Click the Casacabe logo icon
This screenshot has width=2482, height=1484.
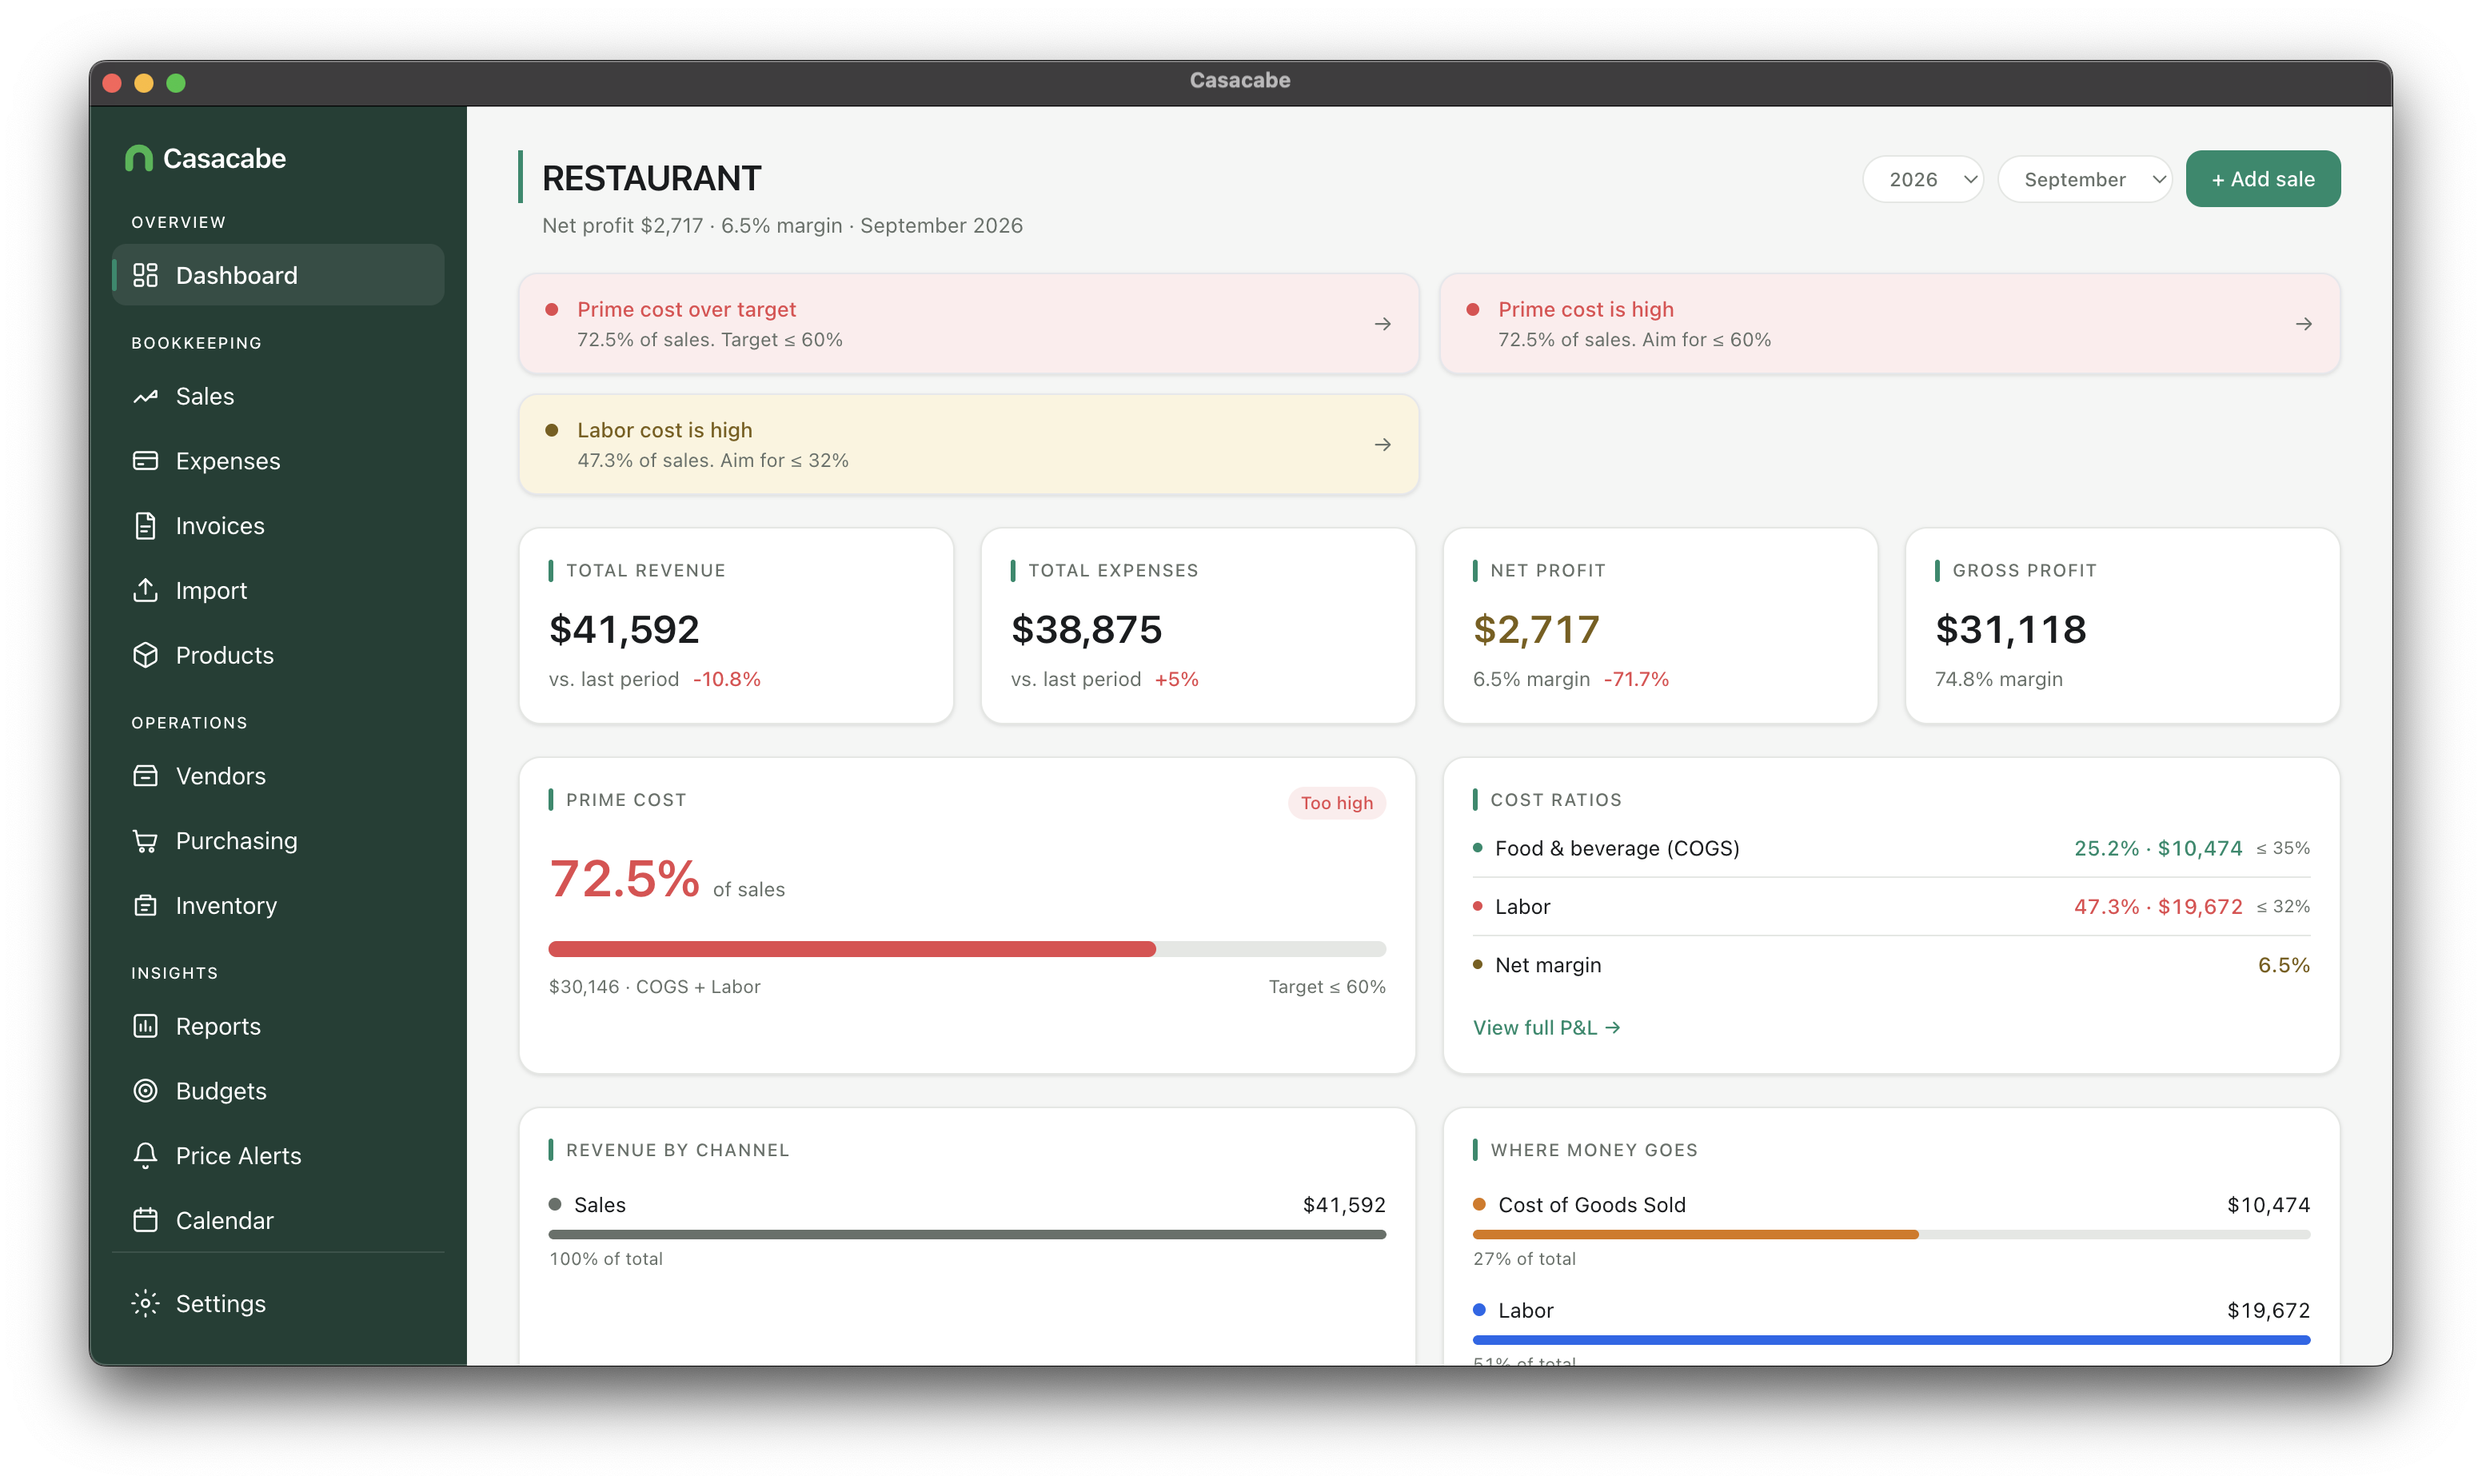click(138, 158)
